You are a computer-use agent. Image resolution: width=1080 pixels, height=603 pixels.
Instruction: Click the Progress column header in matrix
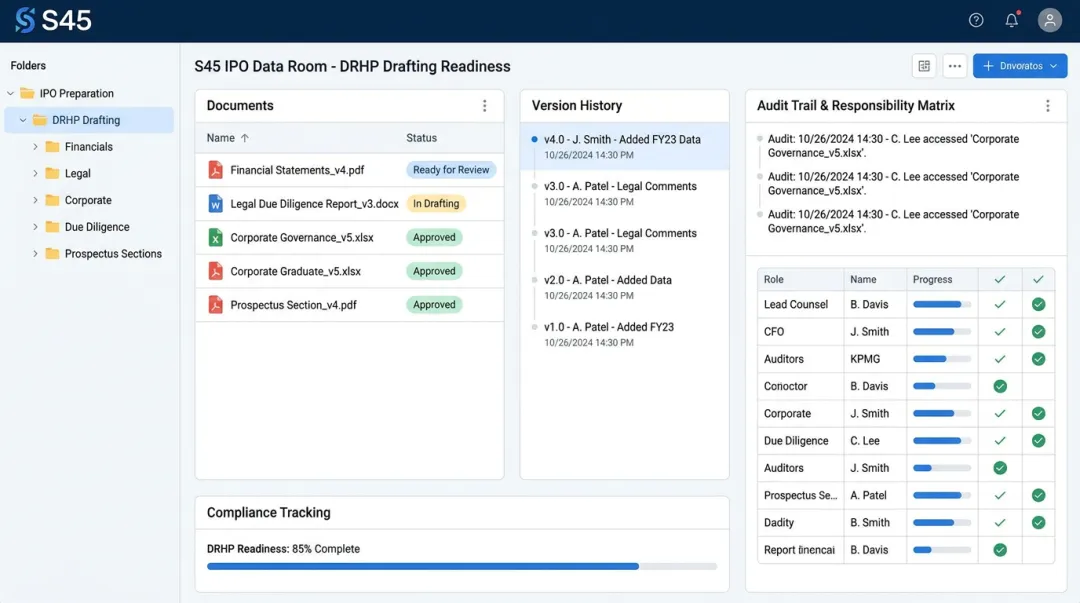932,279
